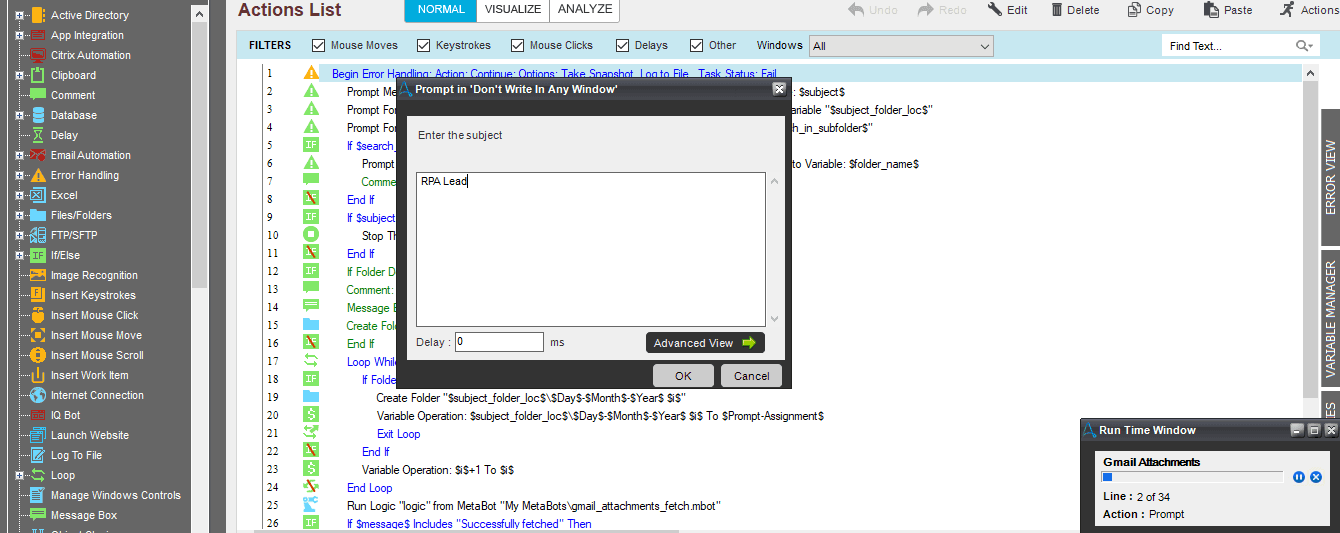Viewport: 1340px width, 533px height.
Task: Switch to the VISUALIZE tab
Action: click(x=513, y=10)
